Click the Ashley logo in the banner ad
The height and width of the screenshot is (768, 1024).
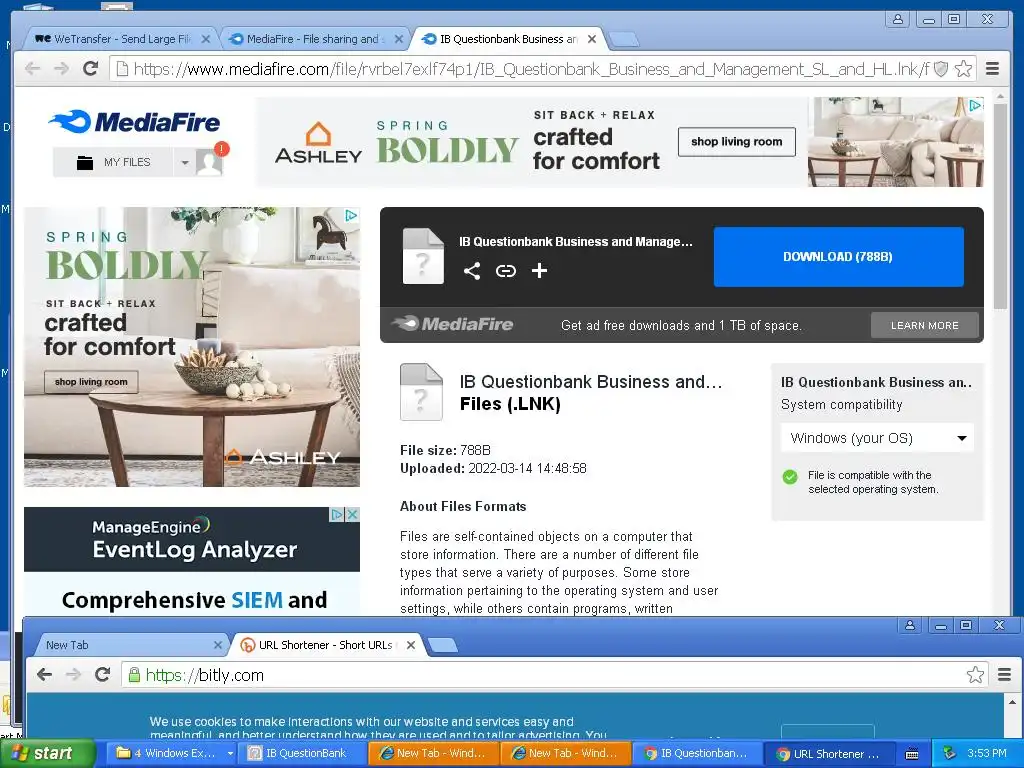[x=319, y=143]
